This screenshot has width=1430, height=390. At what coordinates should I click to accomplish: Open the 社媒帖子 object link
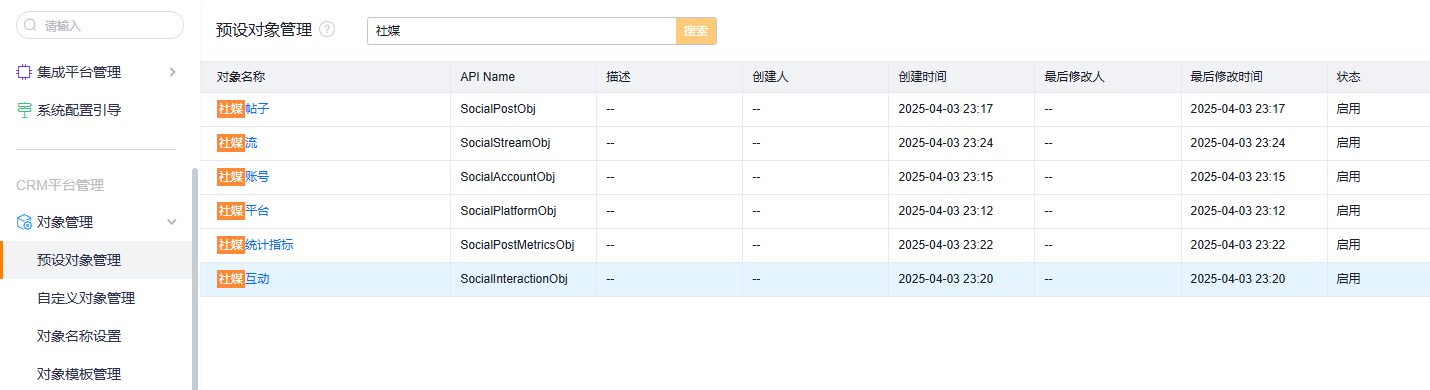pos(243,109)
